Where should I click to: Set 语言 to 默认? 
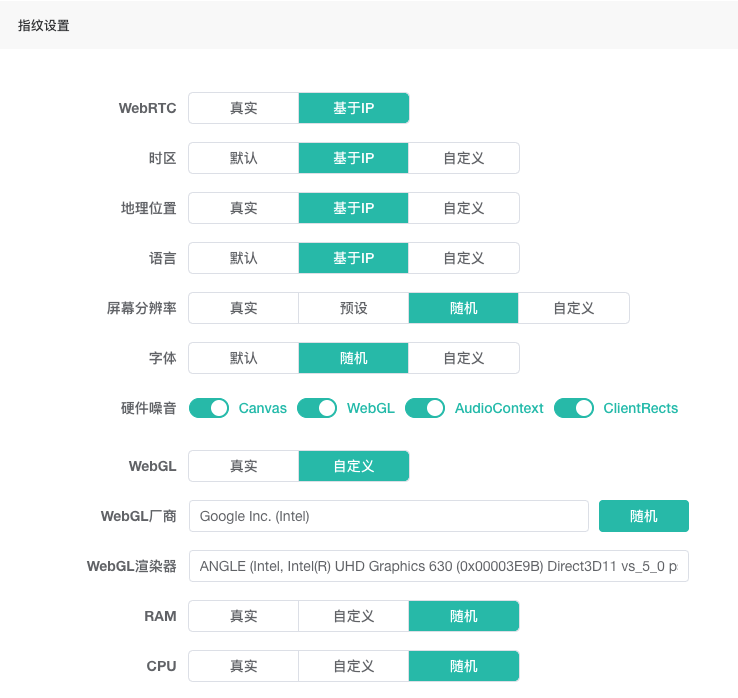tap(243, 258)
